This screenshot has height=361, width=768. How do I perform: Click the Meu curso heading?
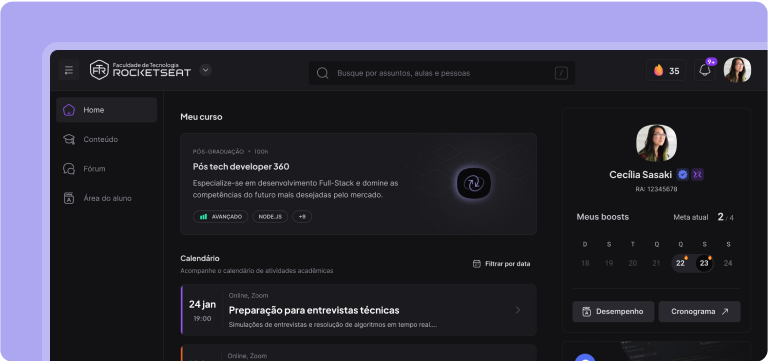201,117
